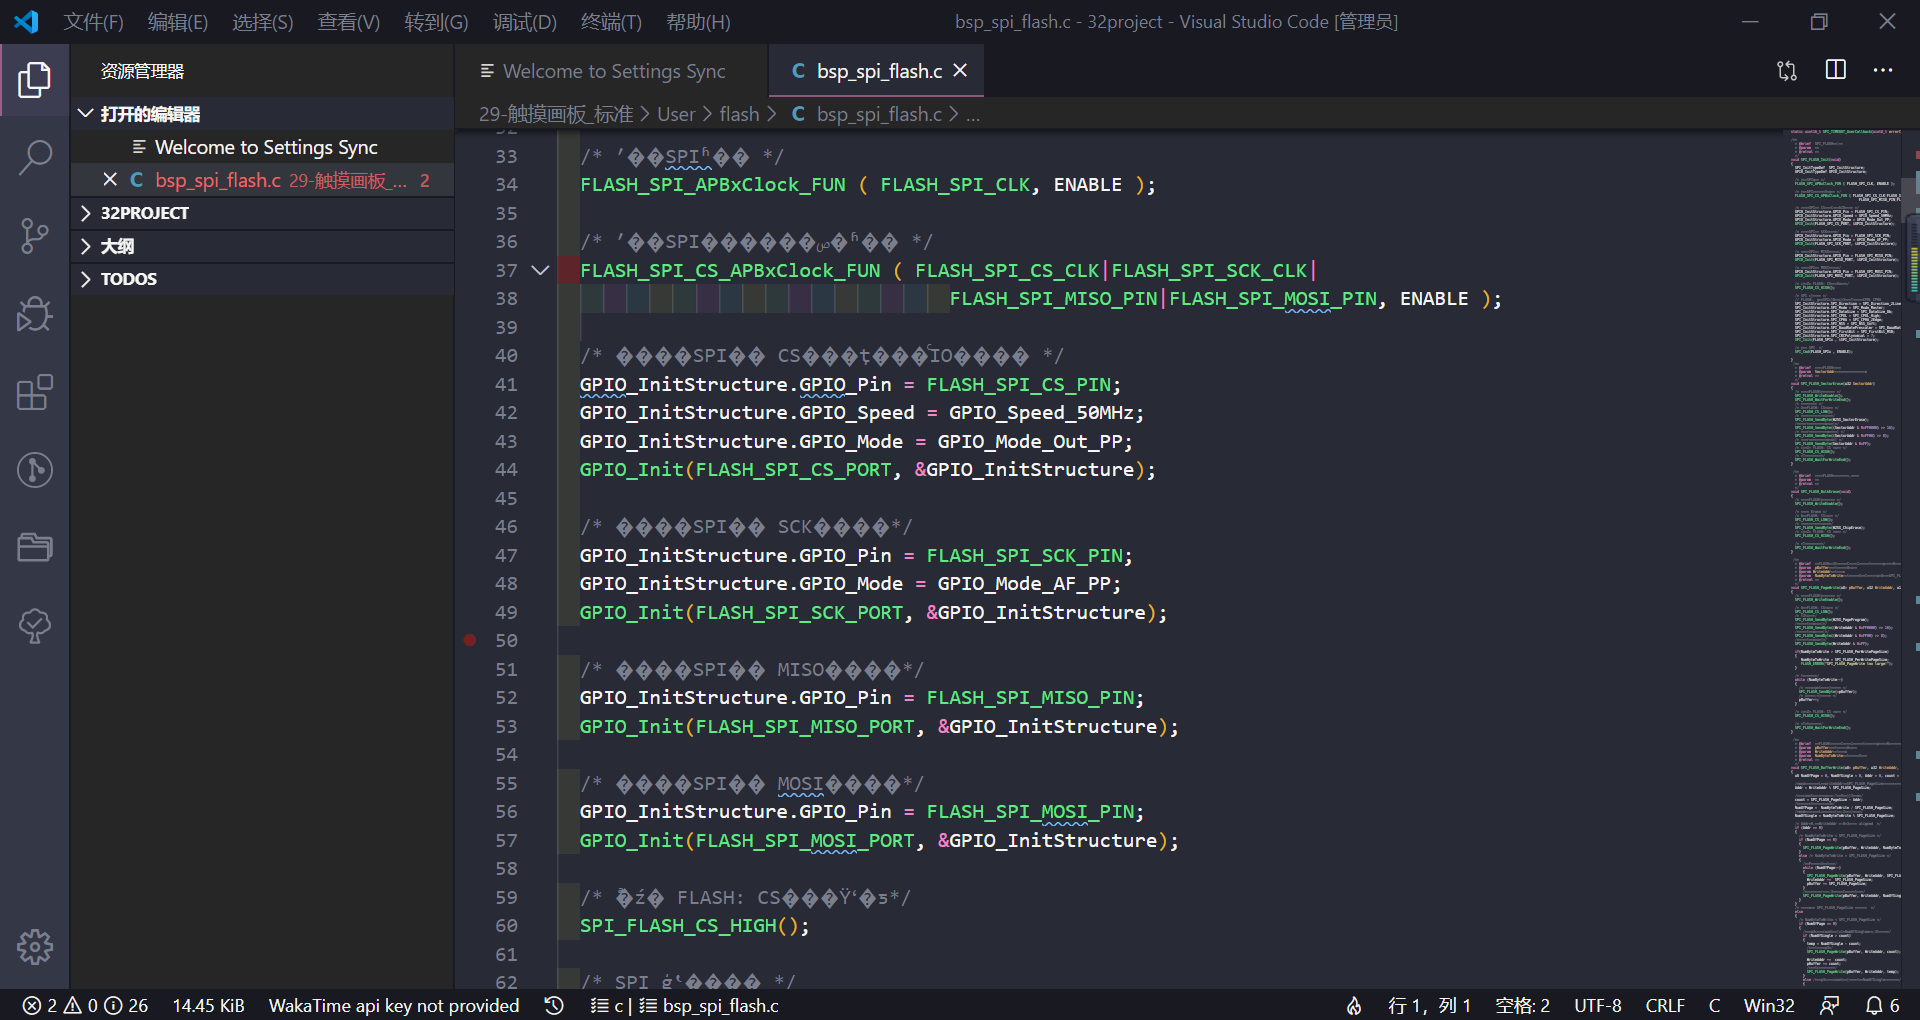The width and height of the screenshot is (1920, 1020).
Task: Change language mode C in status bar
Action: [x=1714, y=1005]
